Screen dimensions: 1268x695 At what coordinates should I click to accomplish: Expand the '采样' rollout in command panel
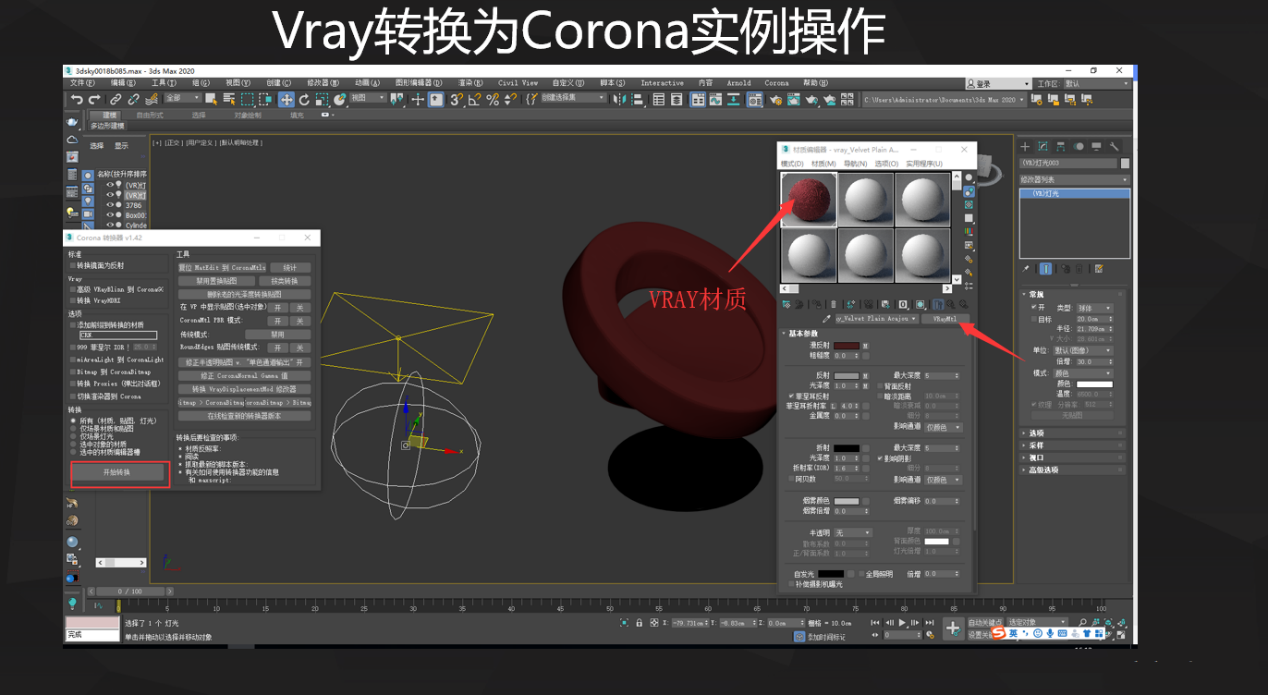tap(1074, 445)
